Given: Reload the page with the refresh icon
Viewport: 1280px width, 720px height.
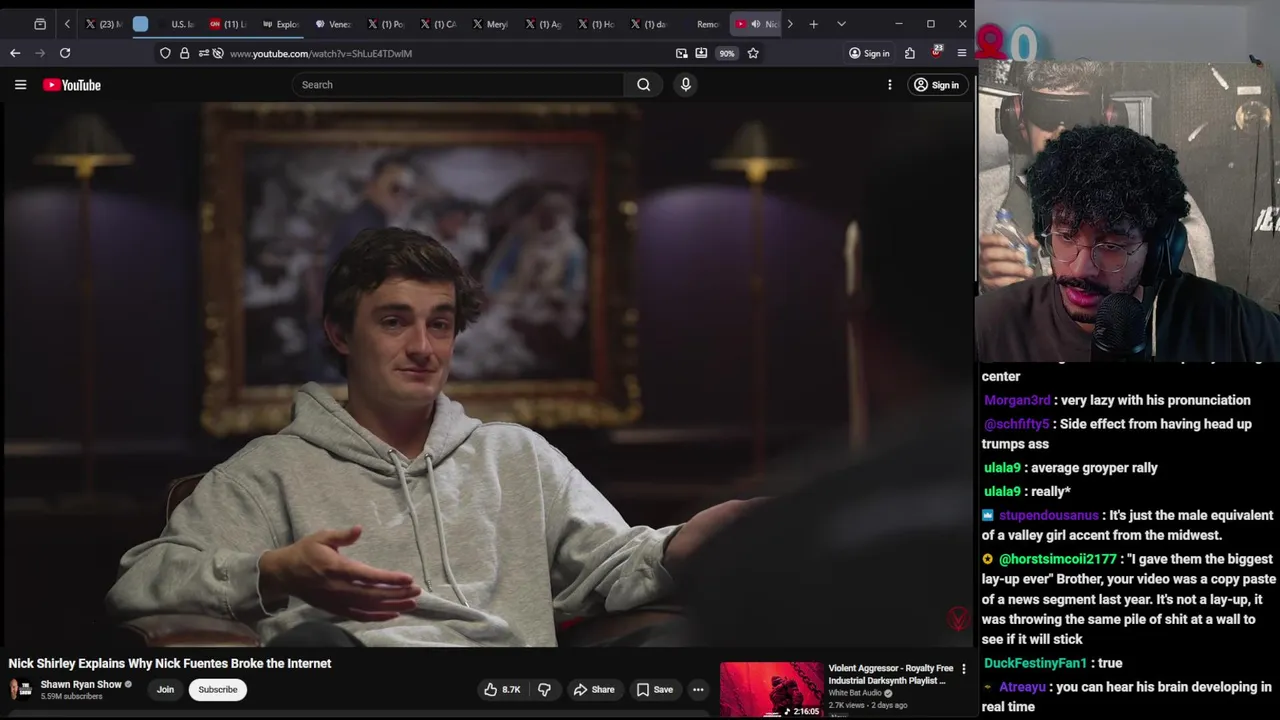Looking at the screenshot, I should [65, 53].
